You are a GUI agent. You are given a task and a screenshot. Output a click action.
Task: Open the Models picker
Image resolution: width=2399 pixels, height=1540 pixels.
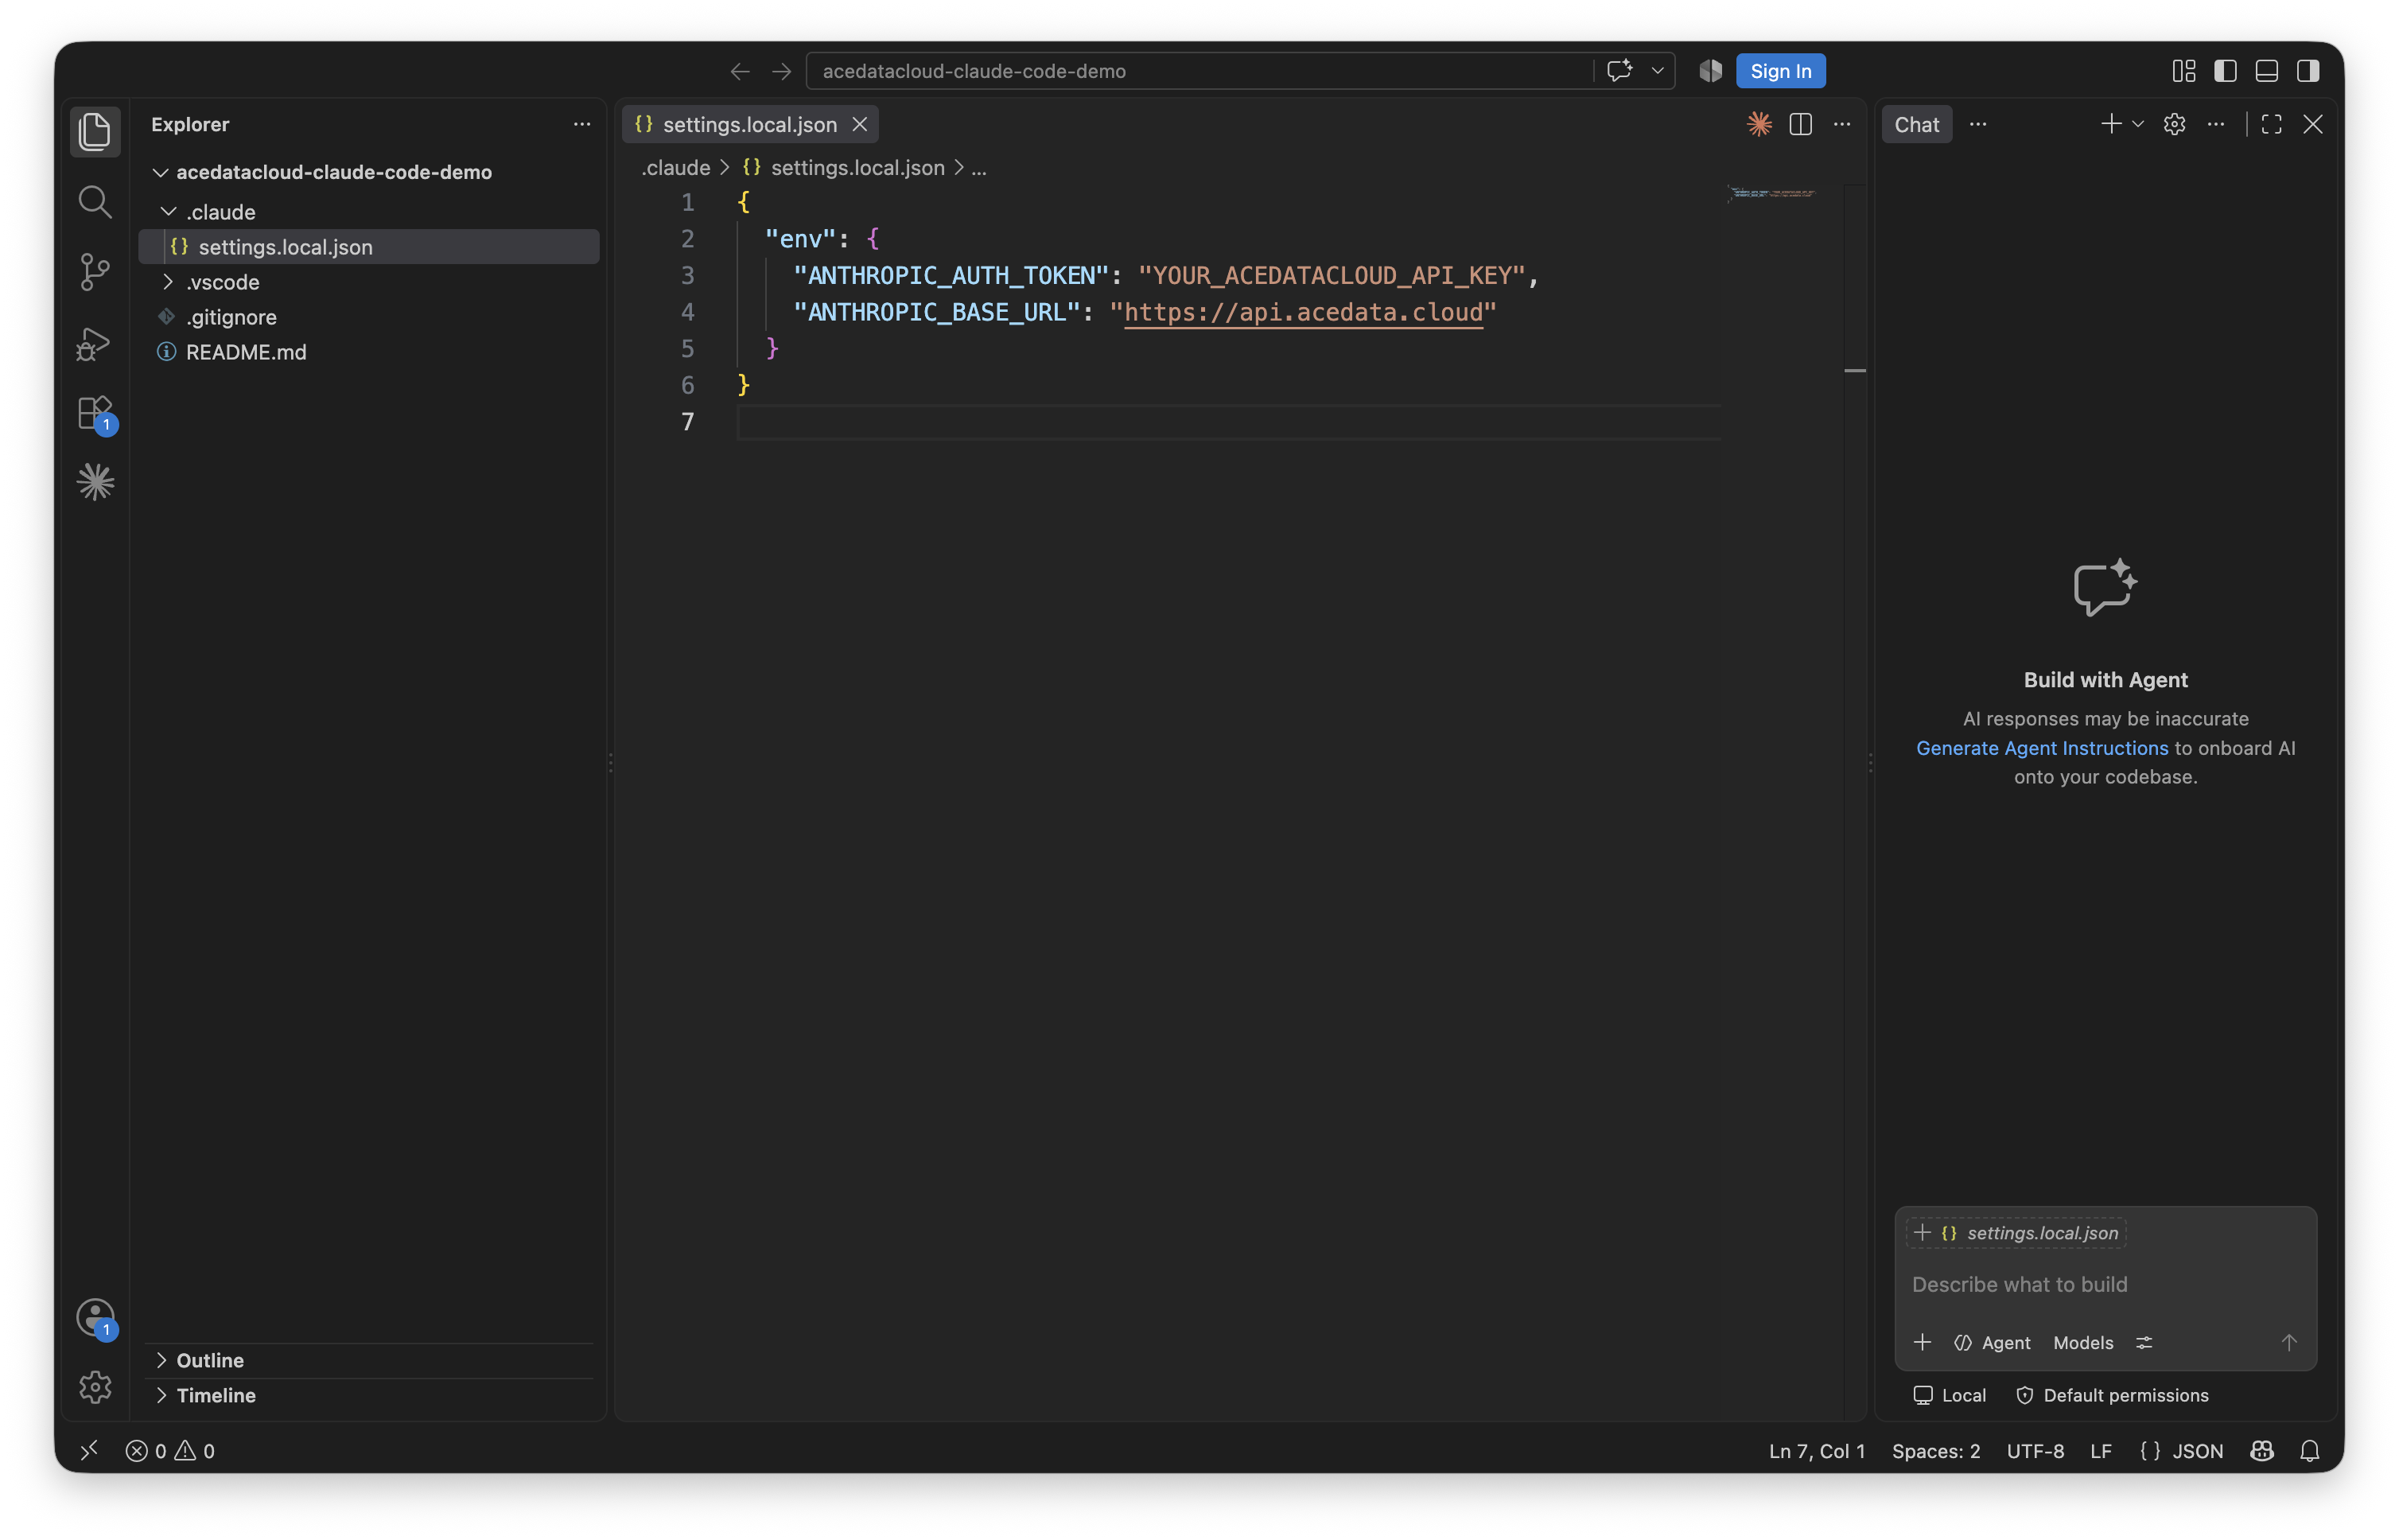2083,1342
